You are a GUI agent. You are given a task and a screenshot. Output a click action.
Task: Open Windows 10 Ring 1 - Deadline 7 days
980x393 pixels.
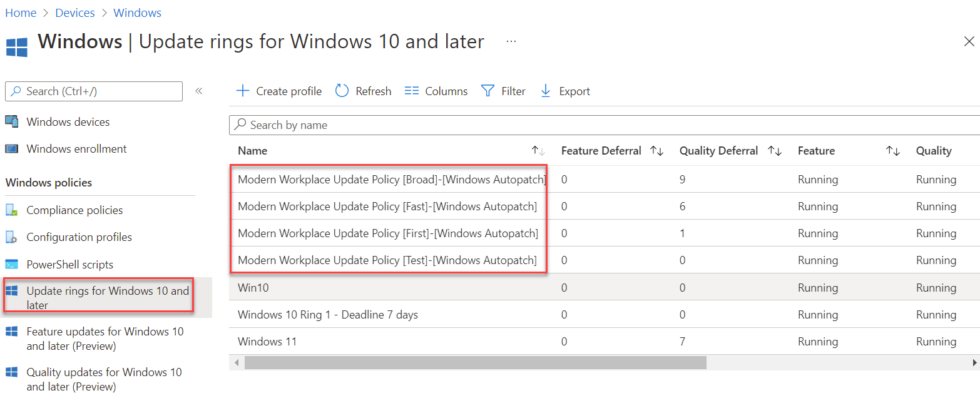click(328, 315)
